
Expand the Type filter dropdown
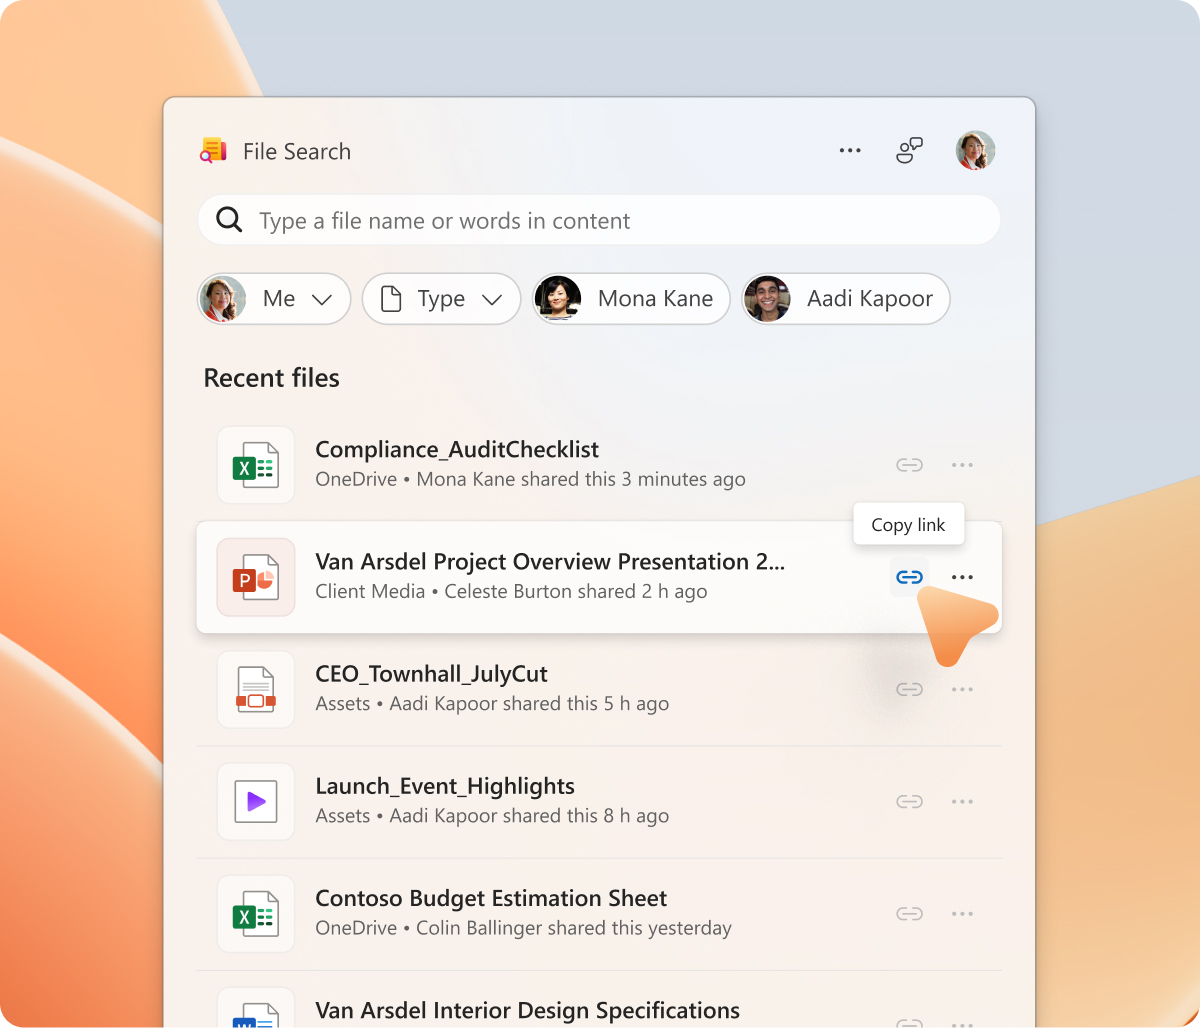point(441,299)
